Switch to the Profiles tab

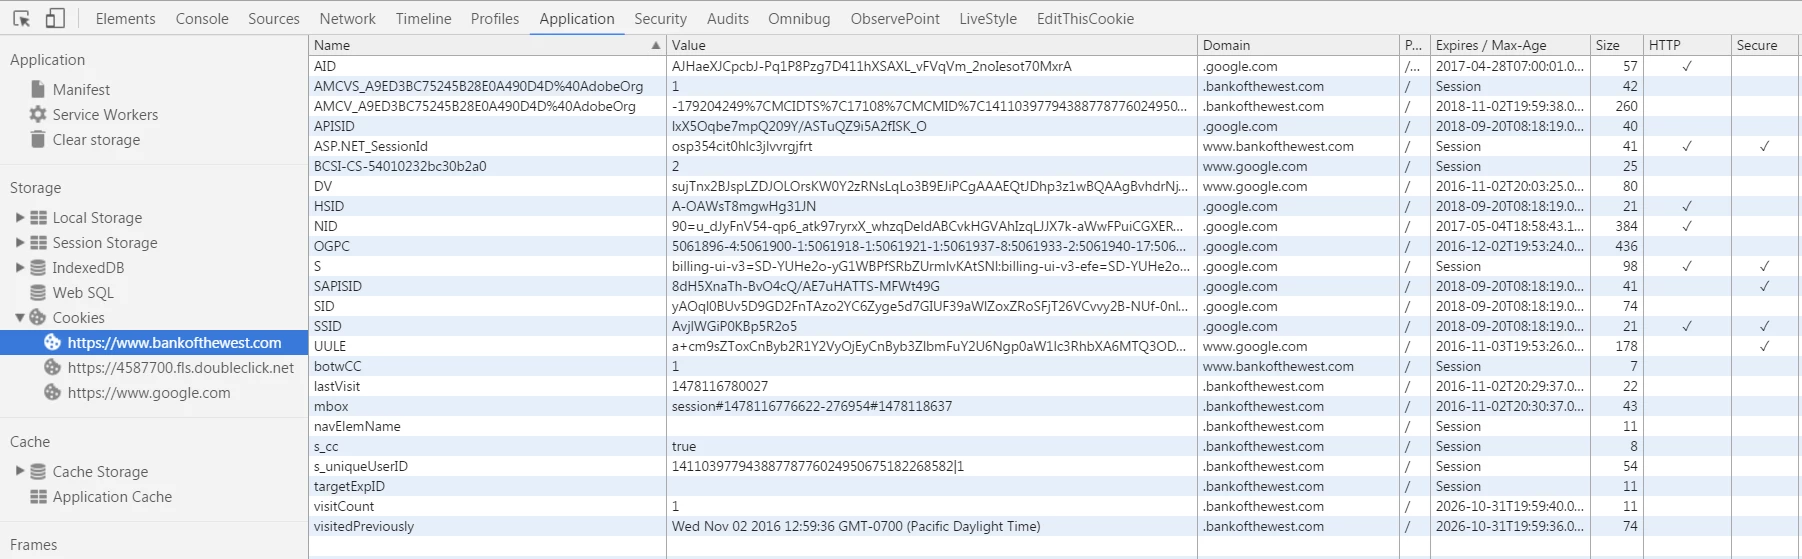coord(495,18)
